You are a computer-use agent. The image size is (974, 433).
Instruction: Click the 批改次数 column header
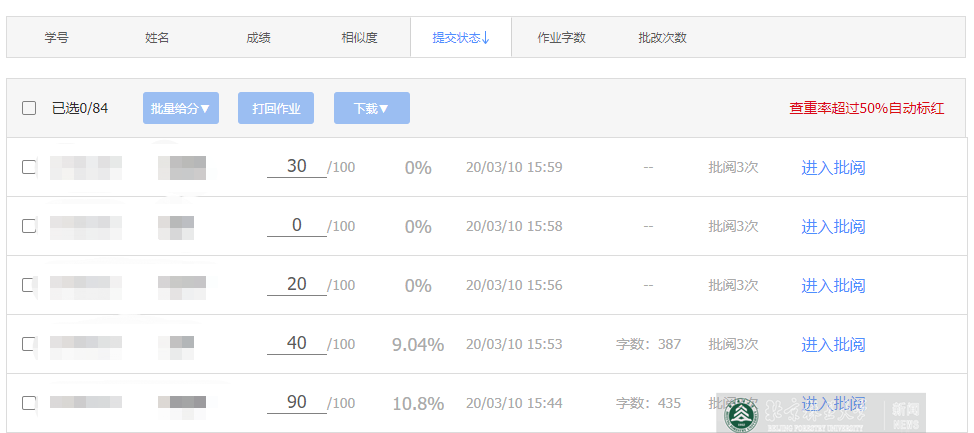point(662,38)
